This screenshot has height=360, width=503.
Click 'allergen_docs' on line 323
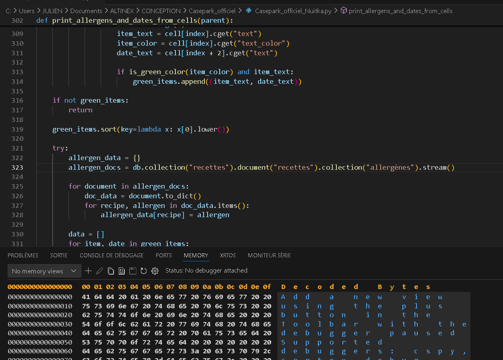(x=94, y=167)
